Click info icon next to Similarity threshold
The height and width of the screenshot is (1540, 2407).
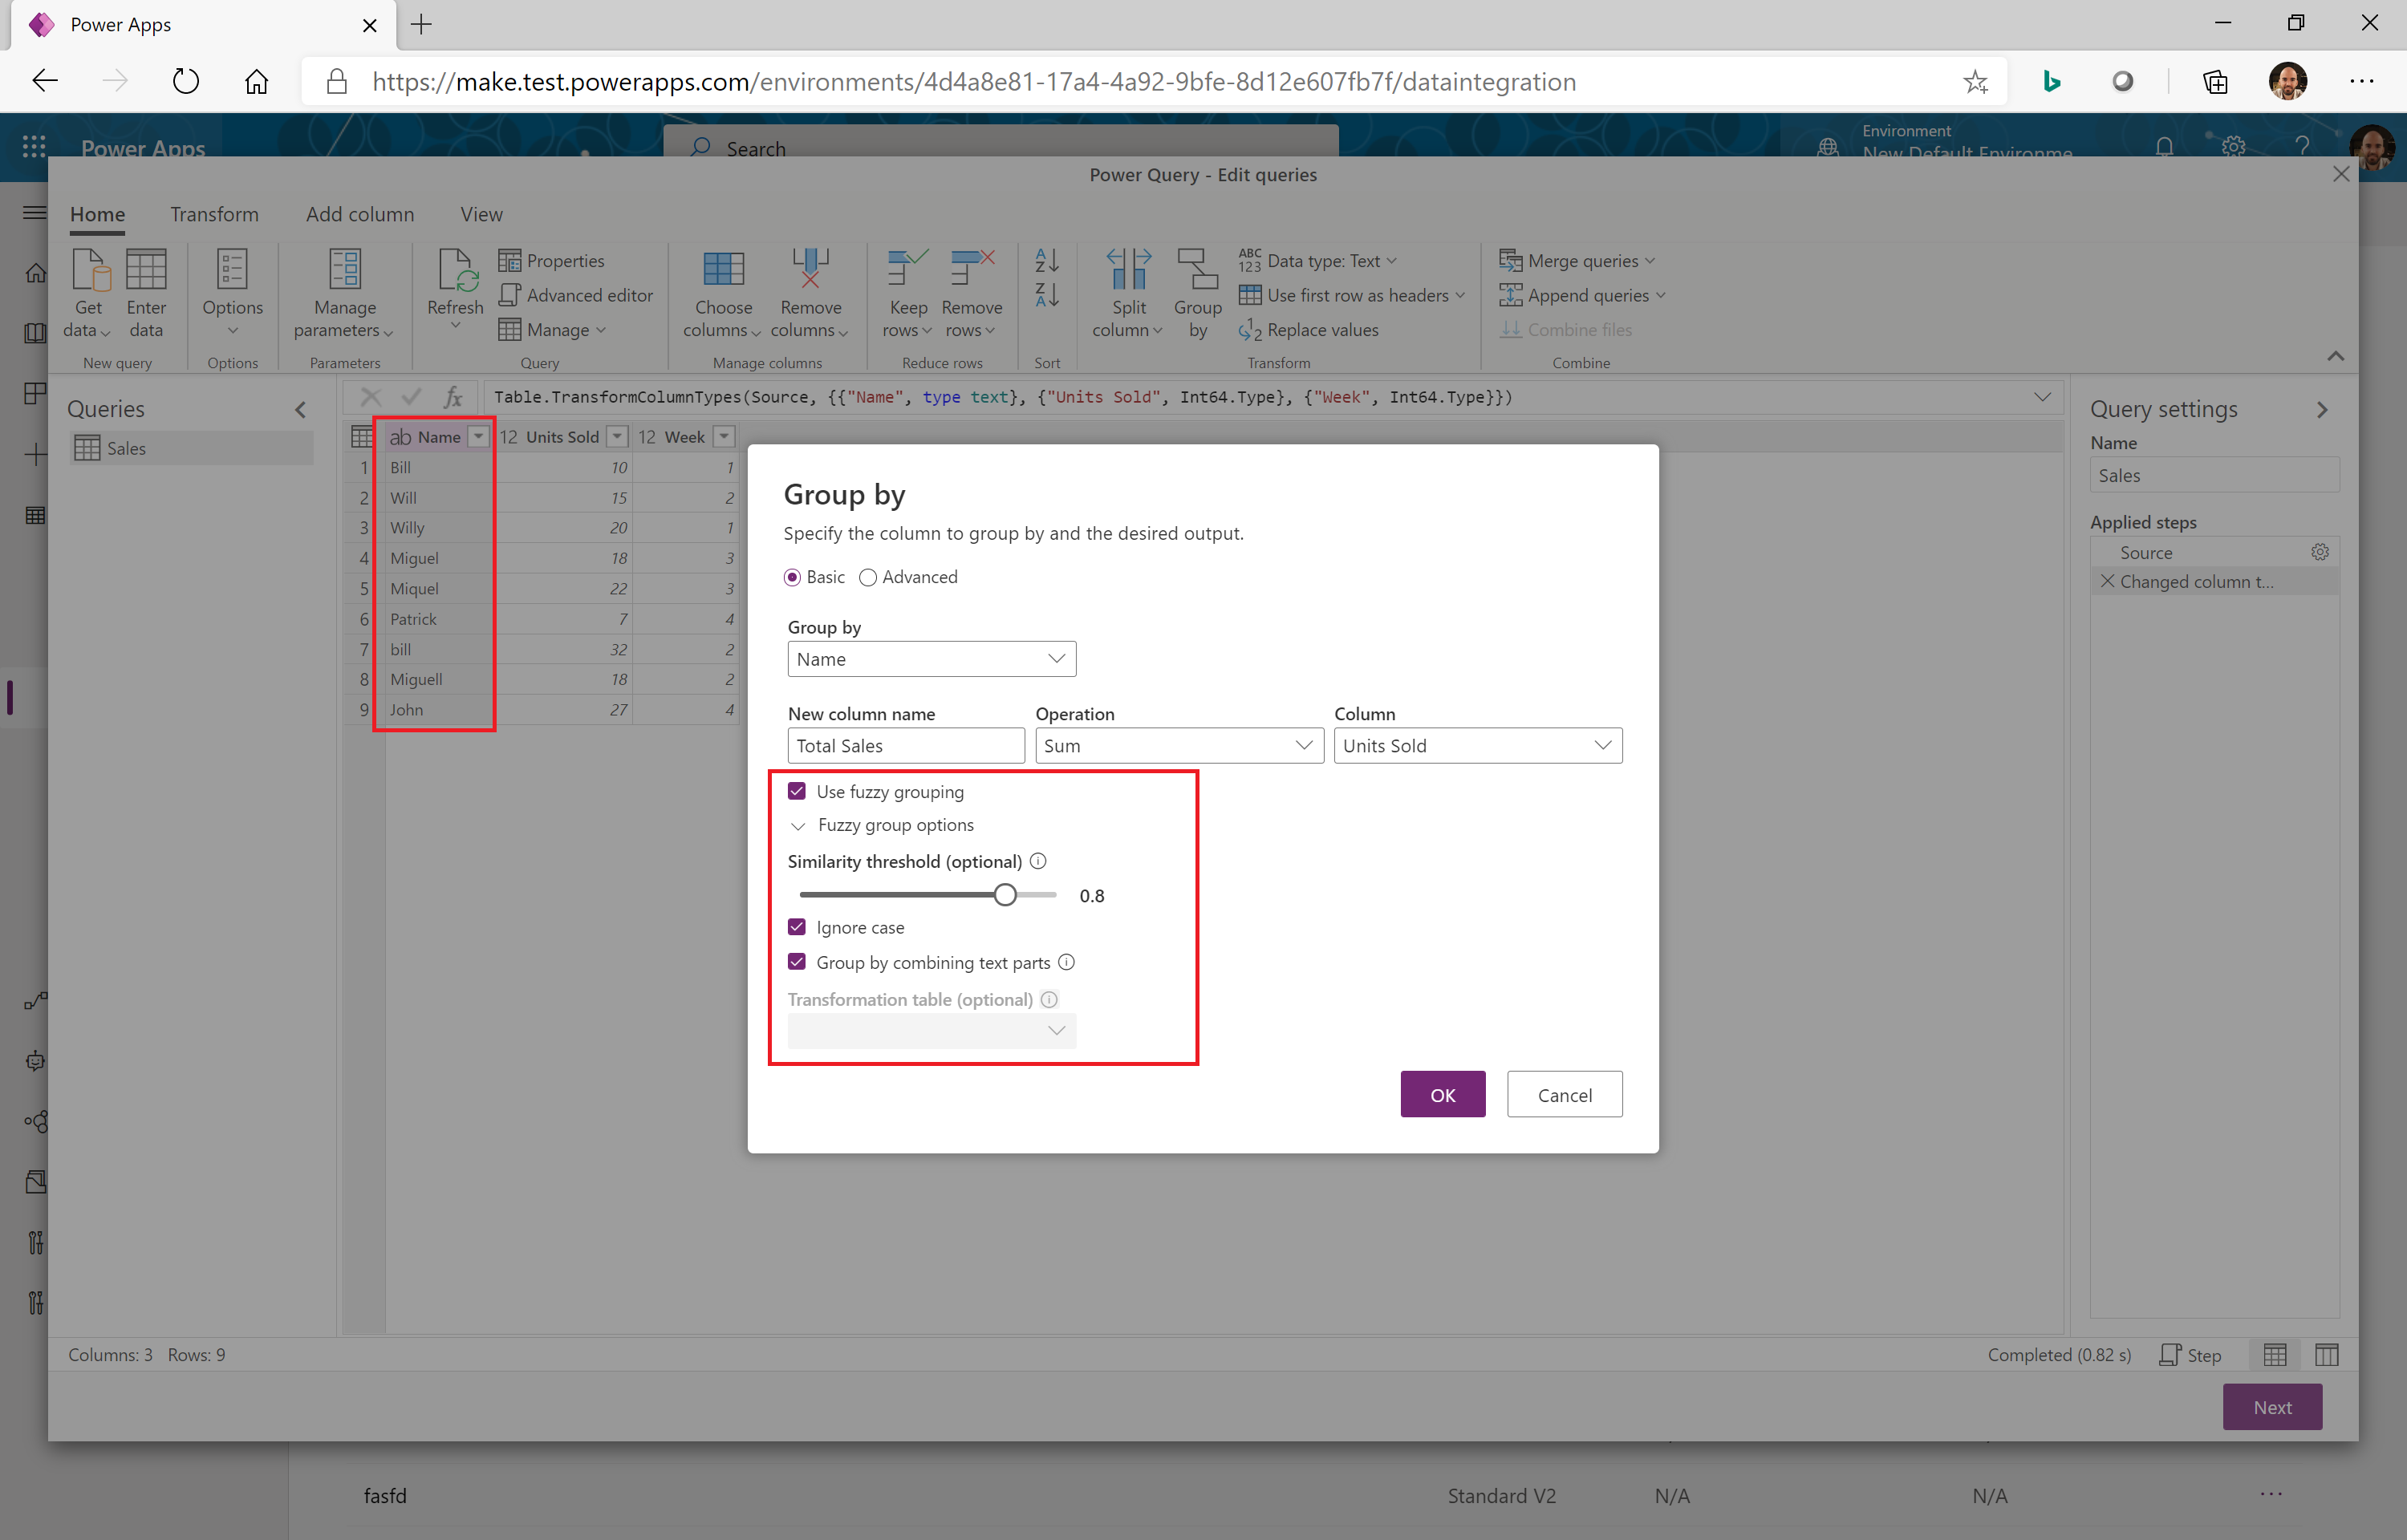click(x=1038, y=861)
